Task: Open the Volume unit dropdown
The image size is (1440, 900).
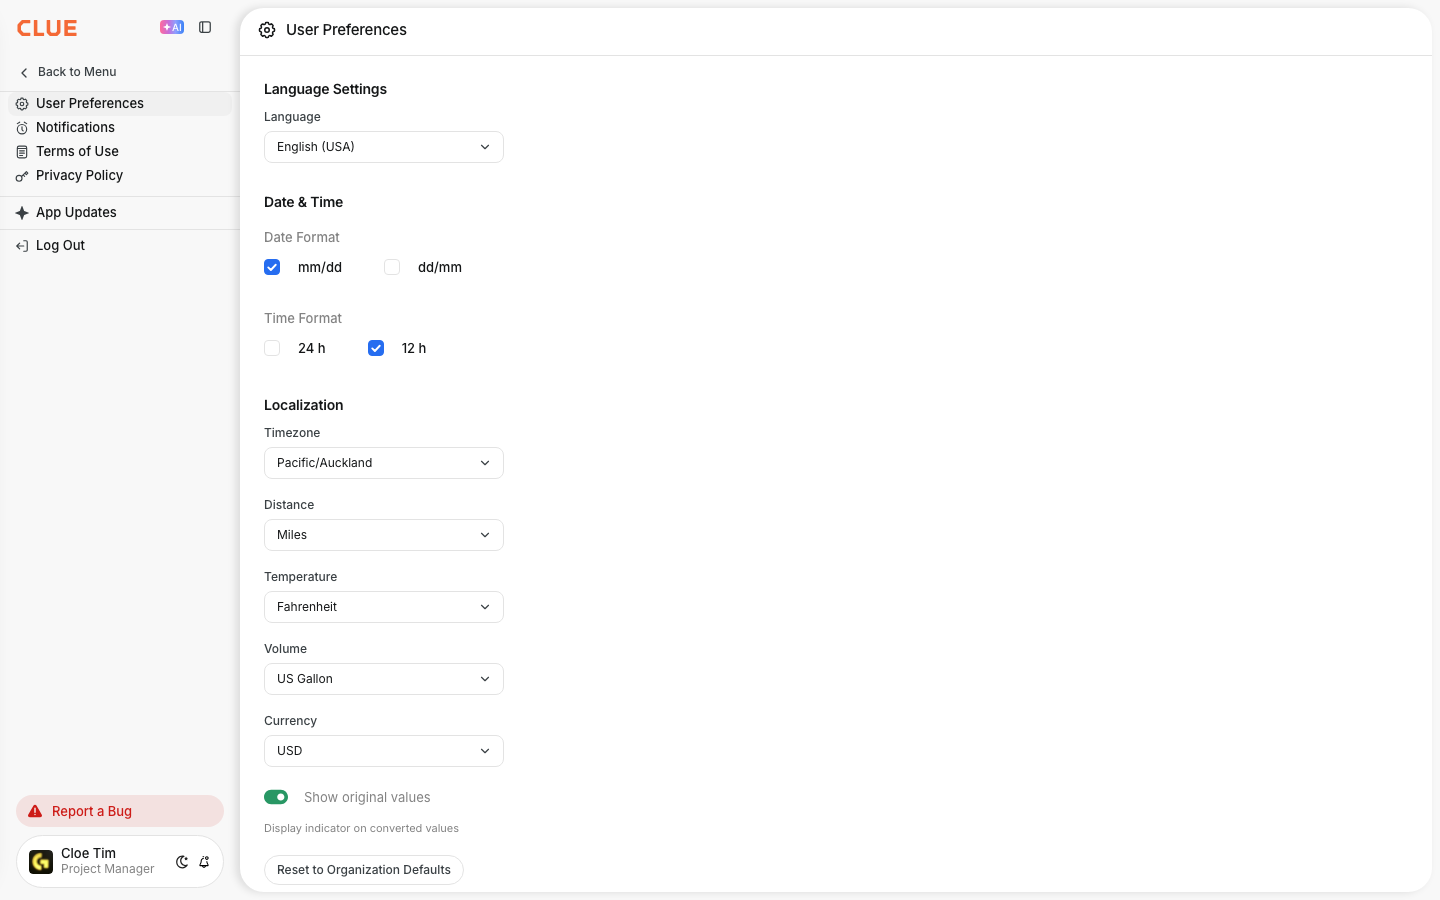Action: (x=384, y=679)
